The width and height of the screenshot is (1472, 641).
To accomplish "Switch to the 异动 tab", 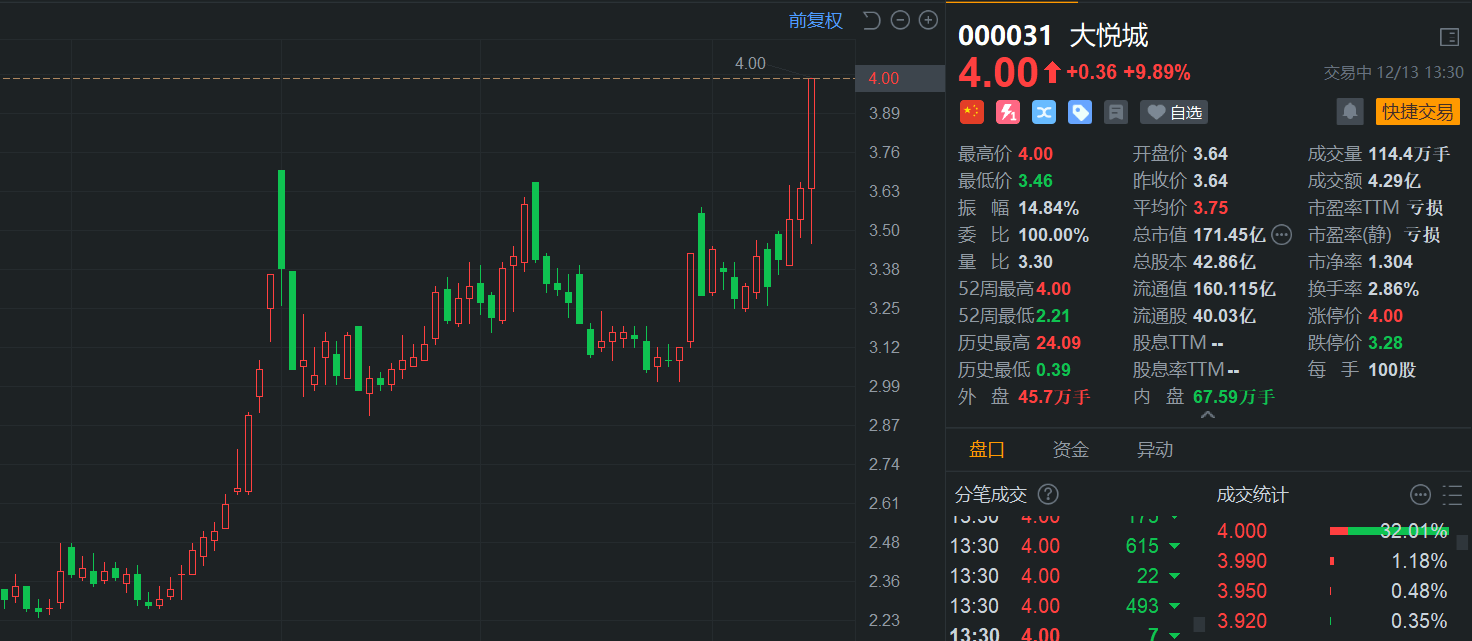I will [1155, 450].
